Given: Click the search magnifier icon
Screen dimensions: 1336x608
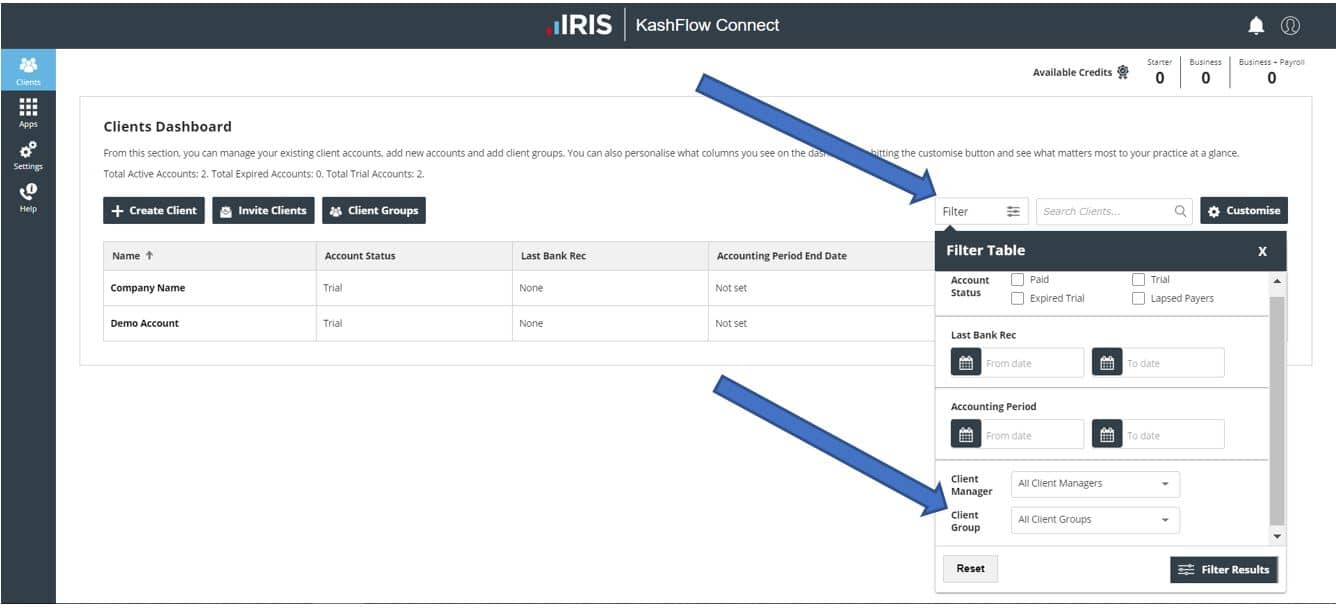Looking at the screenshot, I should 1181,211.
